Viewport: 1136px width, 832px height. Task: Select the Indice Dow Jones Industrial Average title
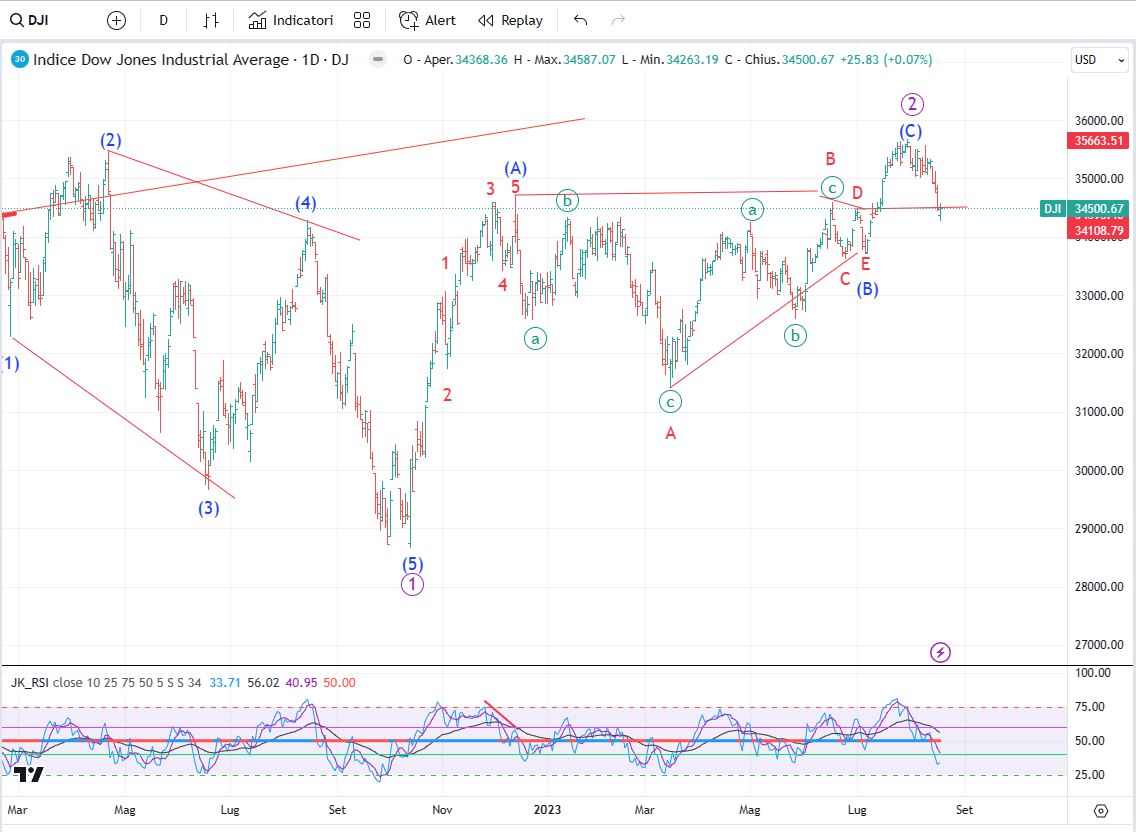pyautogui.click(x=161, y=59)
